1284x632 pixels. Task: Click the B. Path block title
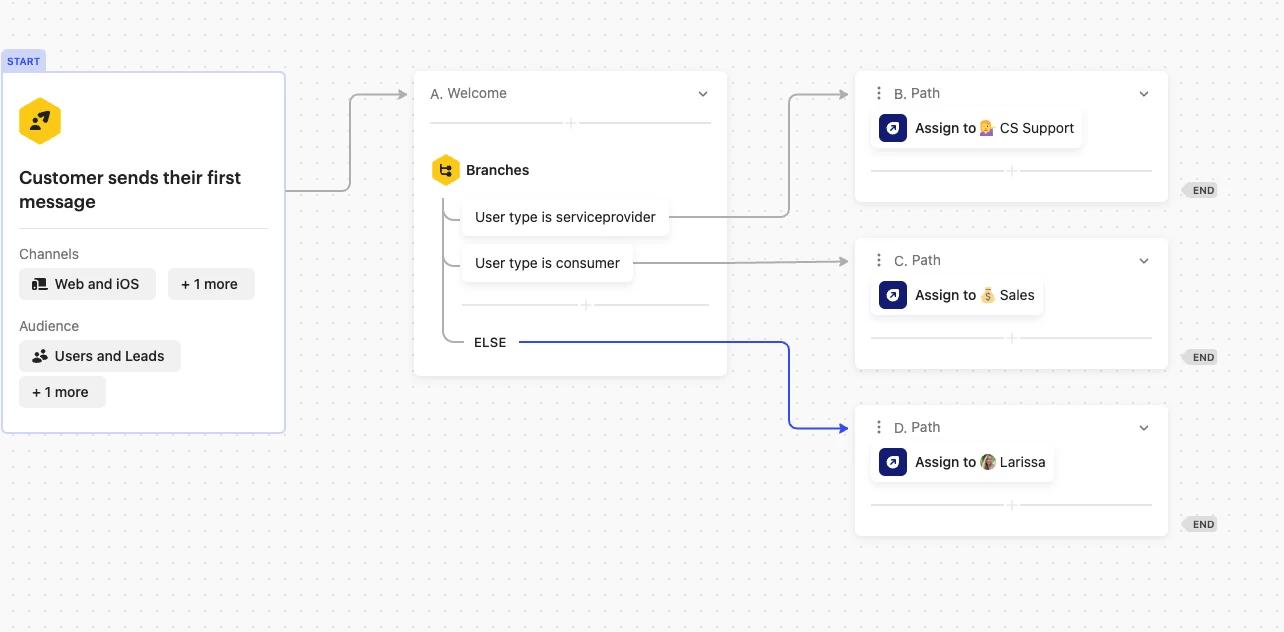[917, 93]
